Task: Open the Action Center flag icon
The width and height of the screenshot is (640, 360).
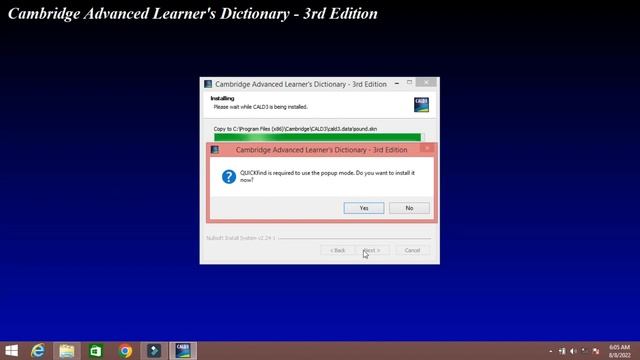Action: 596,351
